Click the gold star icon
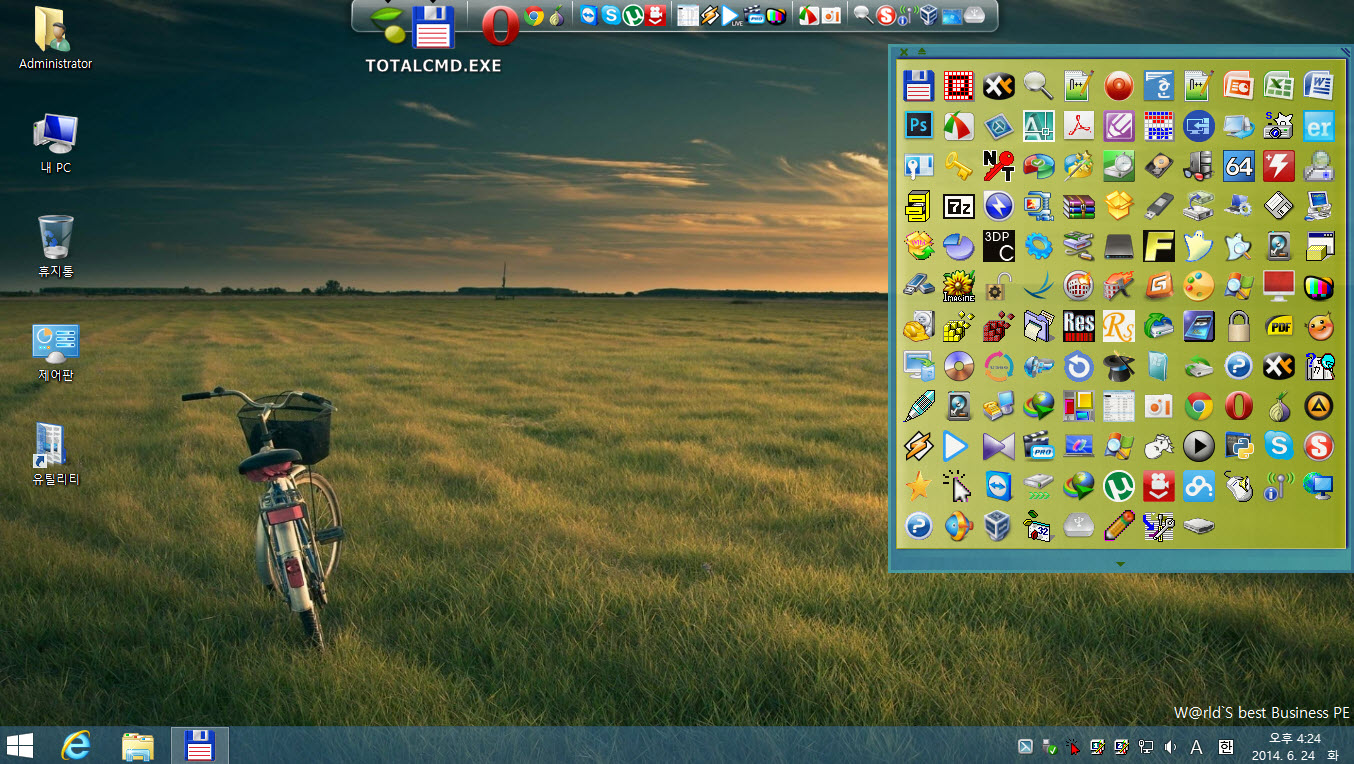1354x764 pixels. (918, 486)
